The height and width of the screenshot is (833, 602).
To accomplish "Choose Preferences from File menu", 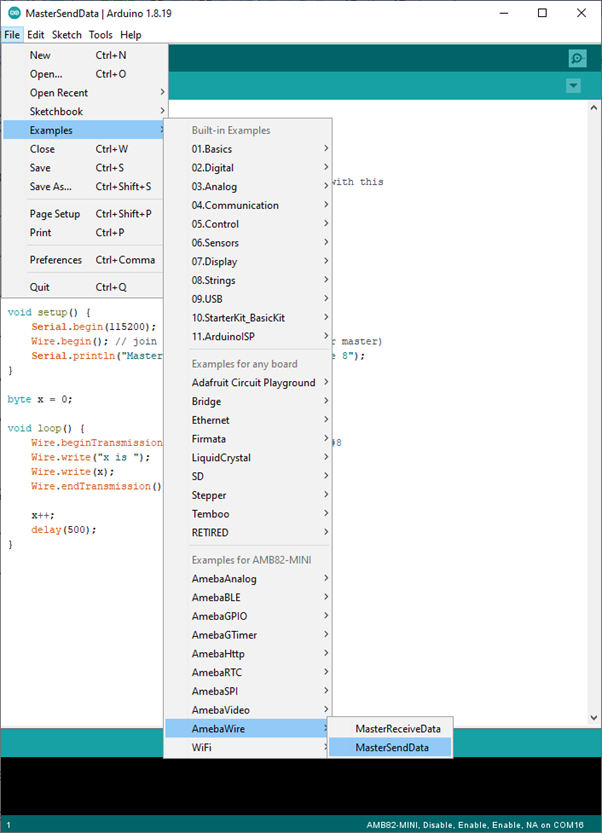I will pos(56,260).
